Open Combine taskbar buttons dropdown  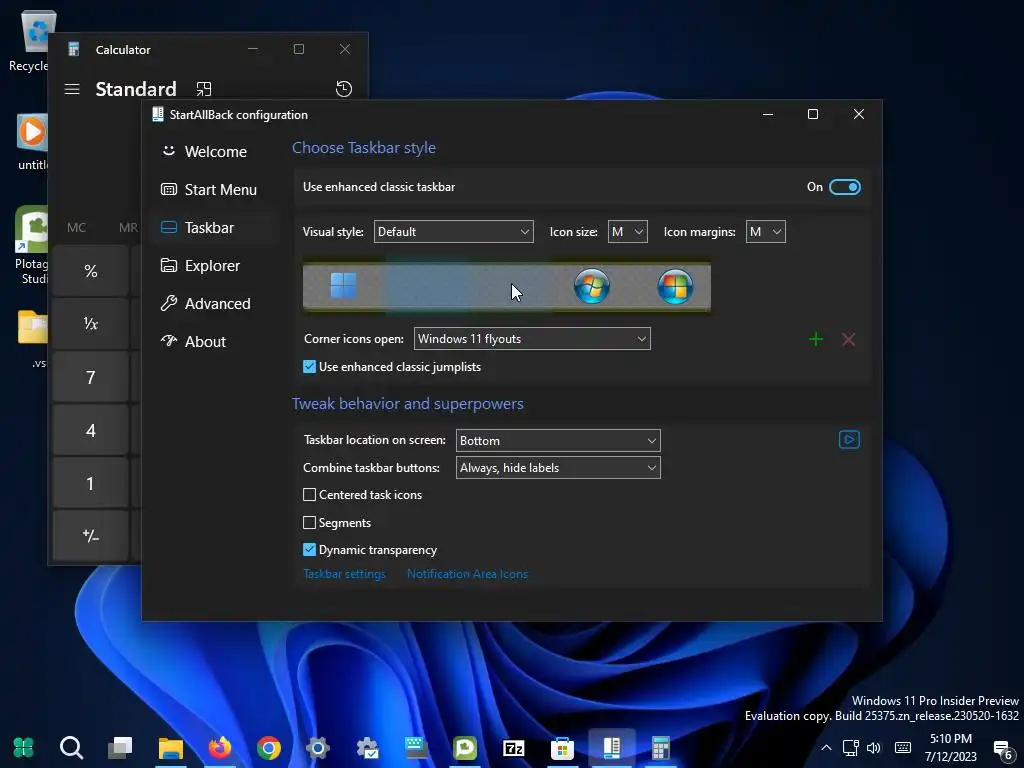click(x=558, y=468)
